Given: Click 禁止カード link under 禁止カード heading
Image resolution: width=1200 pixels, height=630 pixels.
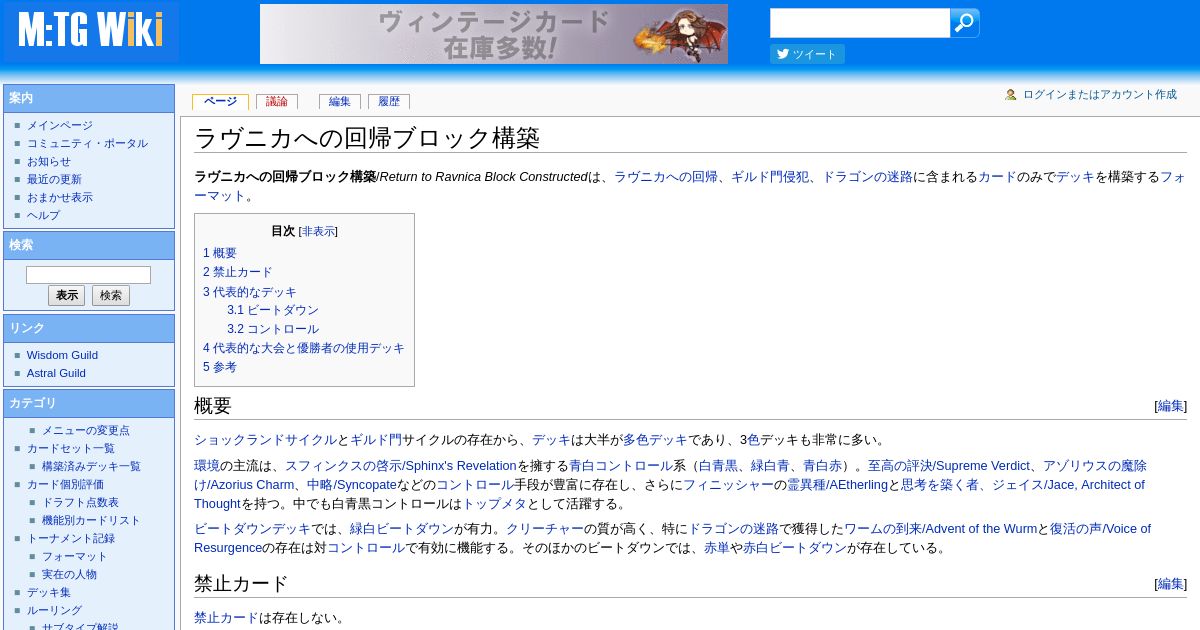Looking at the screenshot, I should 226,618.
